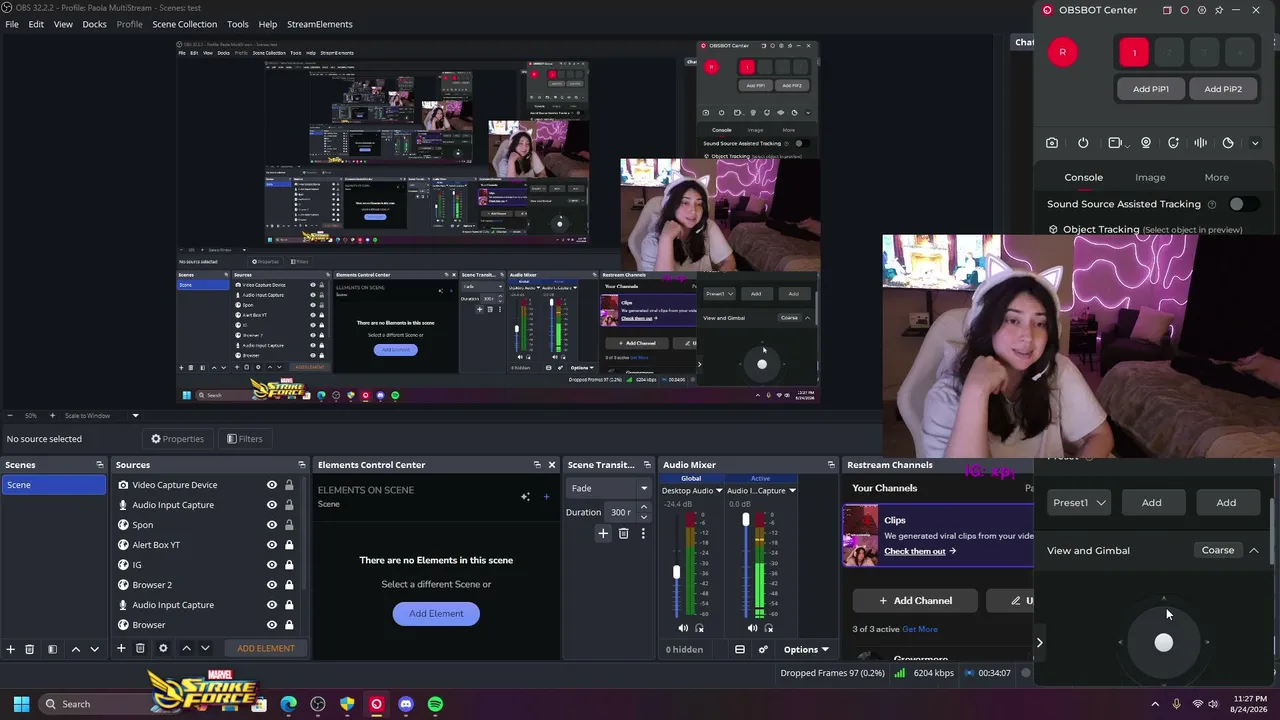Click the gimbal joystick control knob
Screen dimensions: 1280x720
1164,644
